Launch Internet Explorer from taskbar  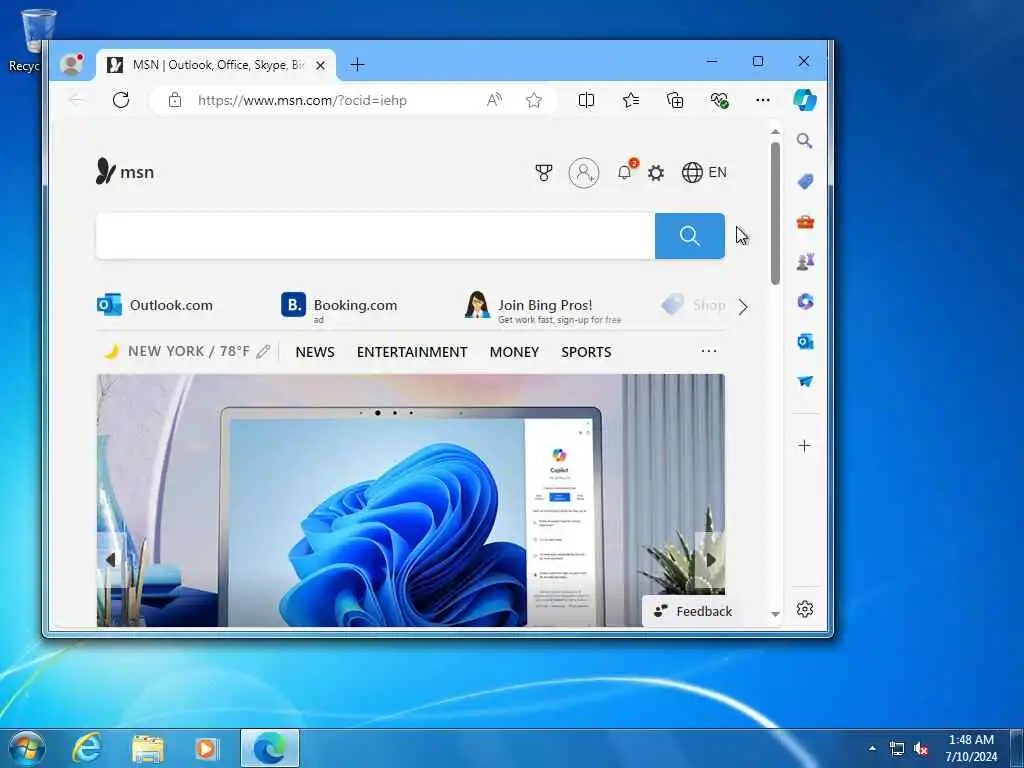click(87, 748)
